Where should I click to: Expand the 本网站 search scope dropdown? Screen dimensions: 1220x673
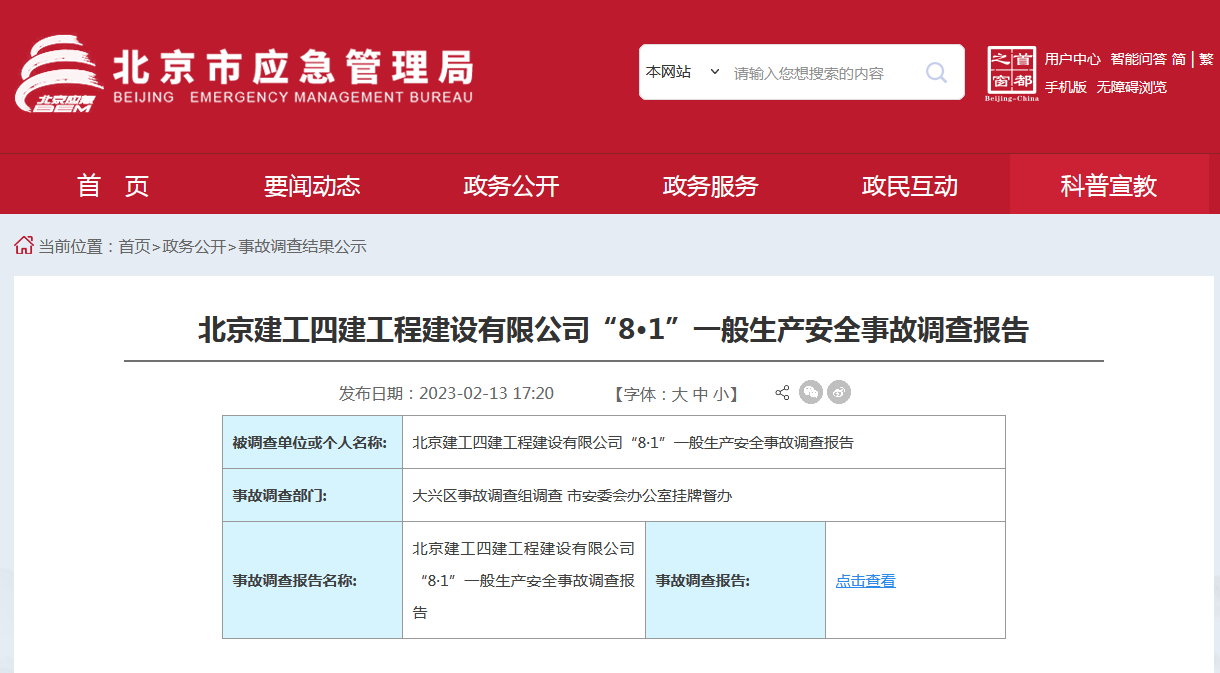(x=683, y=72)
